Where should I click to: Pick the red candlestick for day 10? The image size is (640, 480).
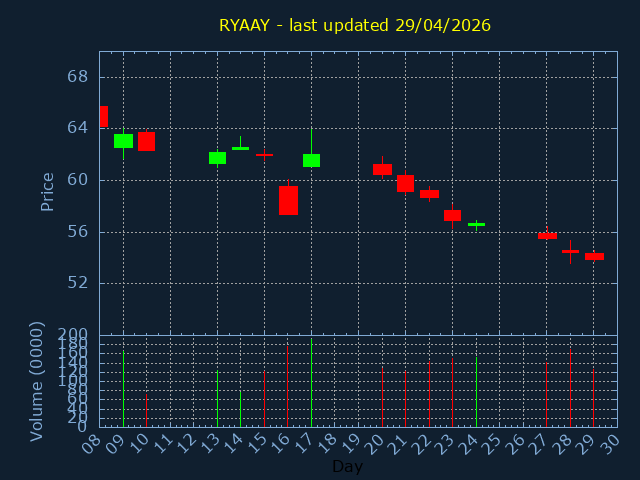click(x=147, y=141)
